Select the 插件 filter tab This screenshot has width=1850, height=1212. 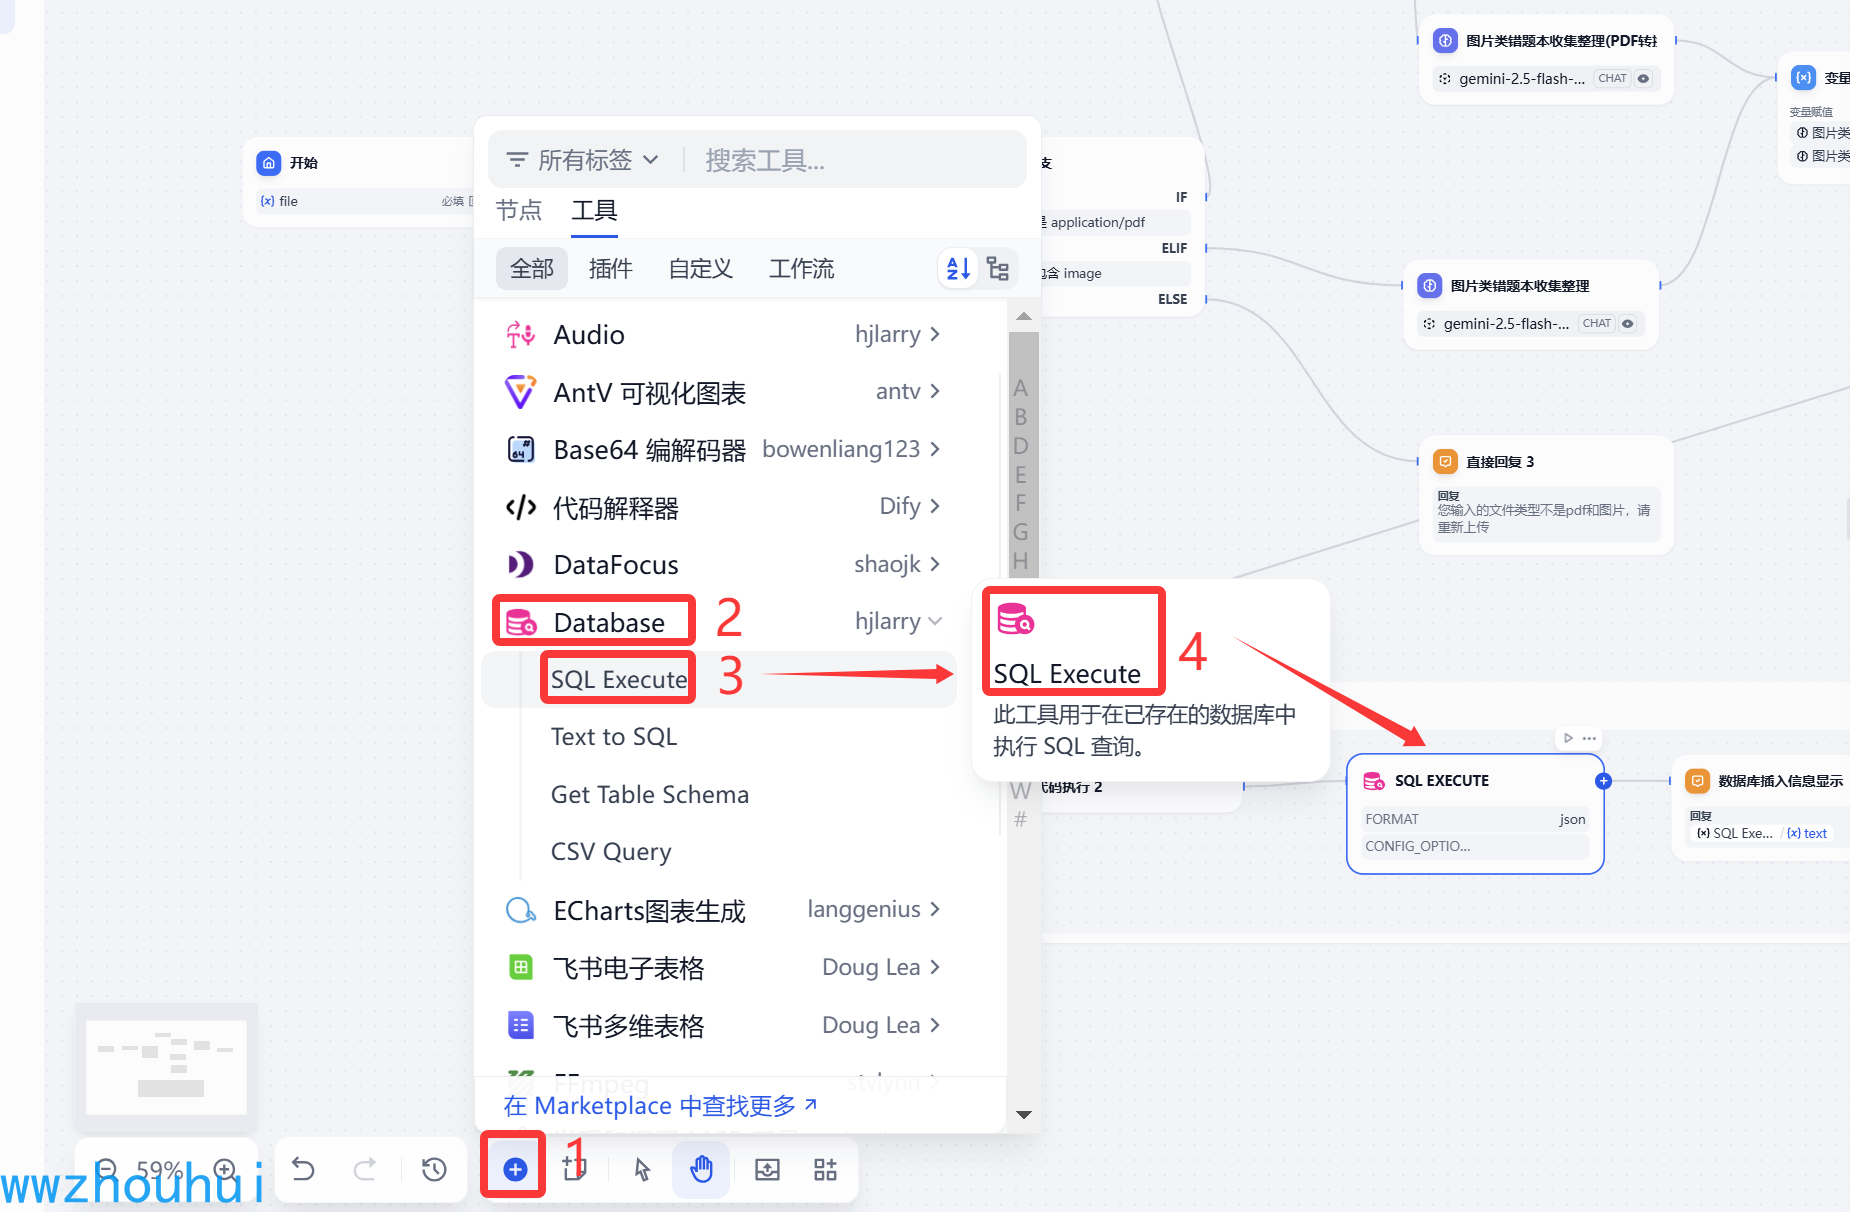611,268
